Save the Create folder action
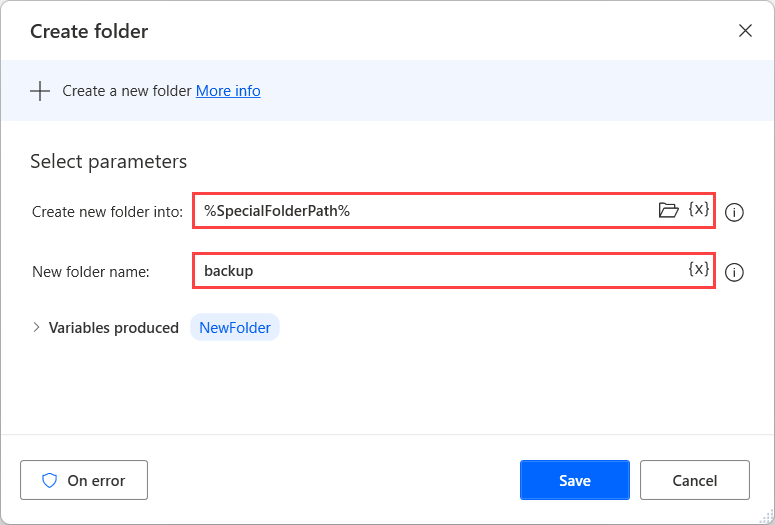This screenshot has height=525, width=775. point(575,480)
